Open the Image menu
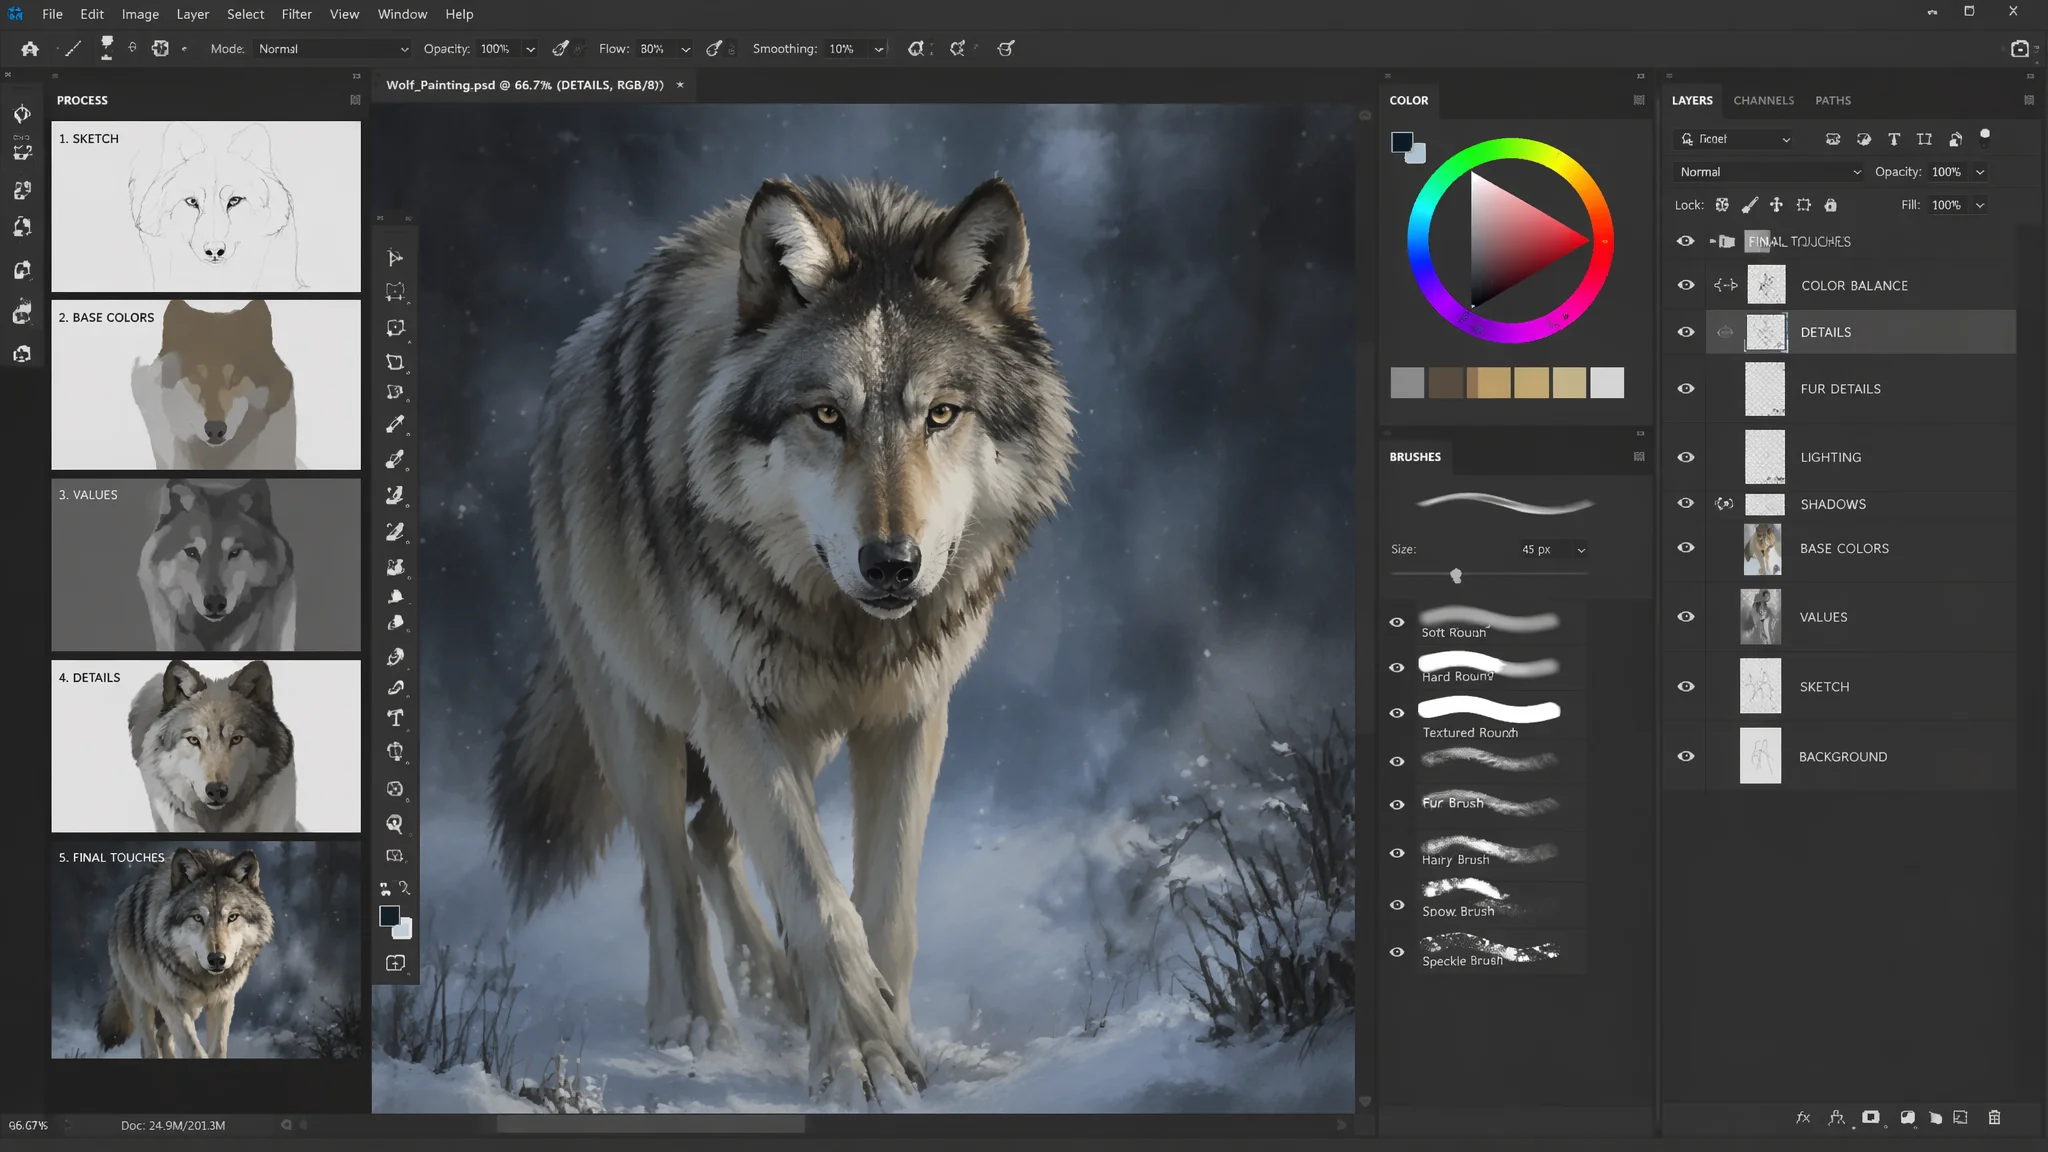Image resolution: width=2048 pixels, height=1152 pixels. [140, 14]
